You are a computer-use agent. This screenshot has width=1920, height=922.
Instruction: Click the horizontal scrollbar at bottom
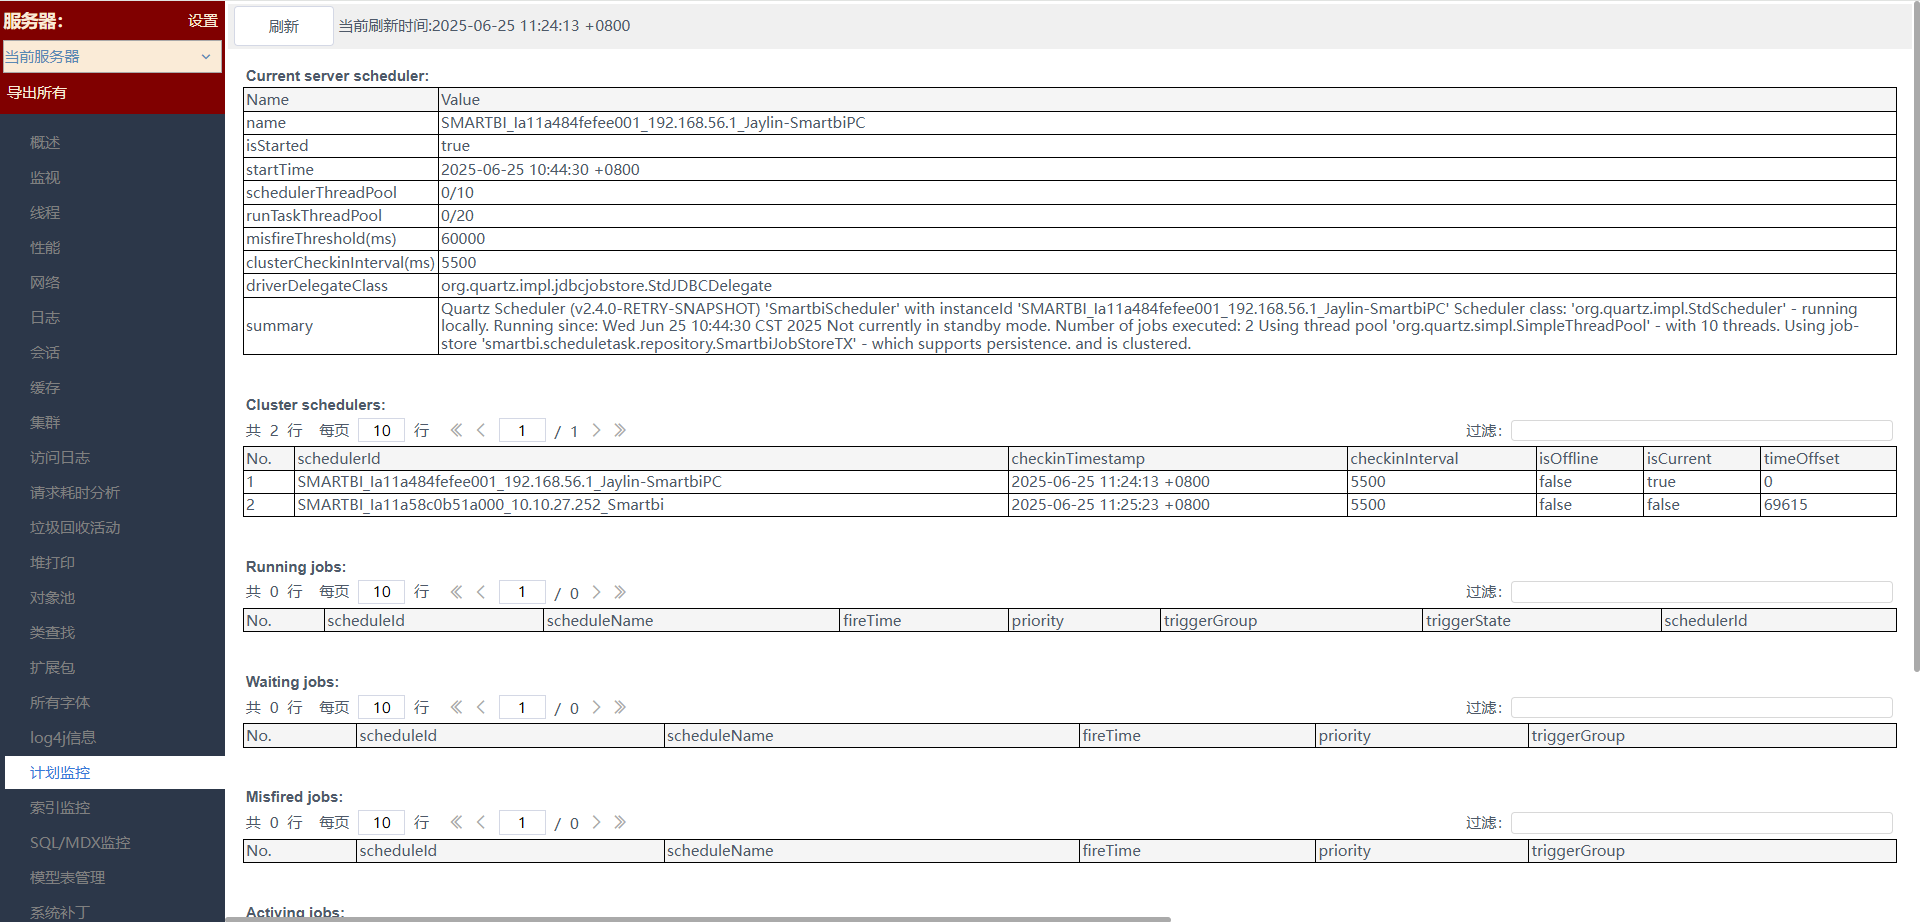[x=698, y=918]
